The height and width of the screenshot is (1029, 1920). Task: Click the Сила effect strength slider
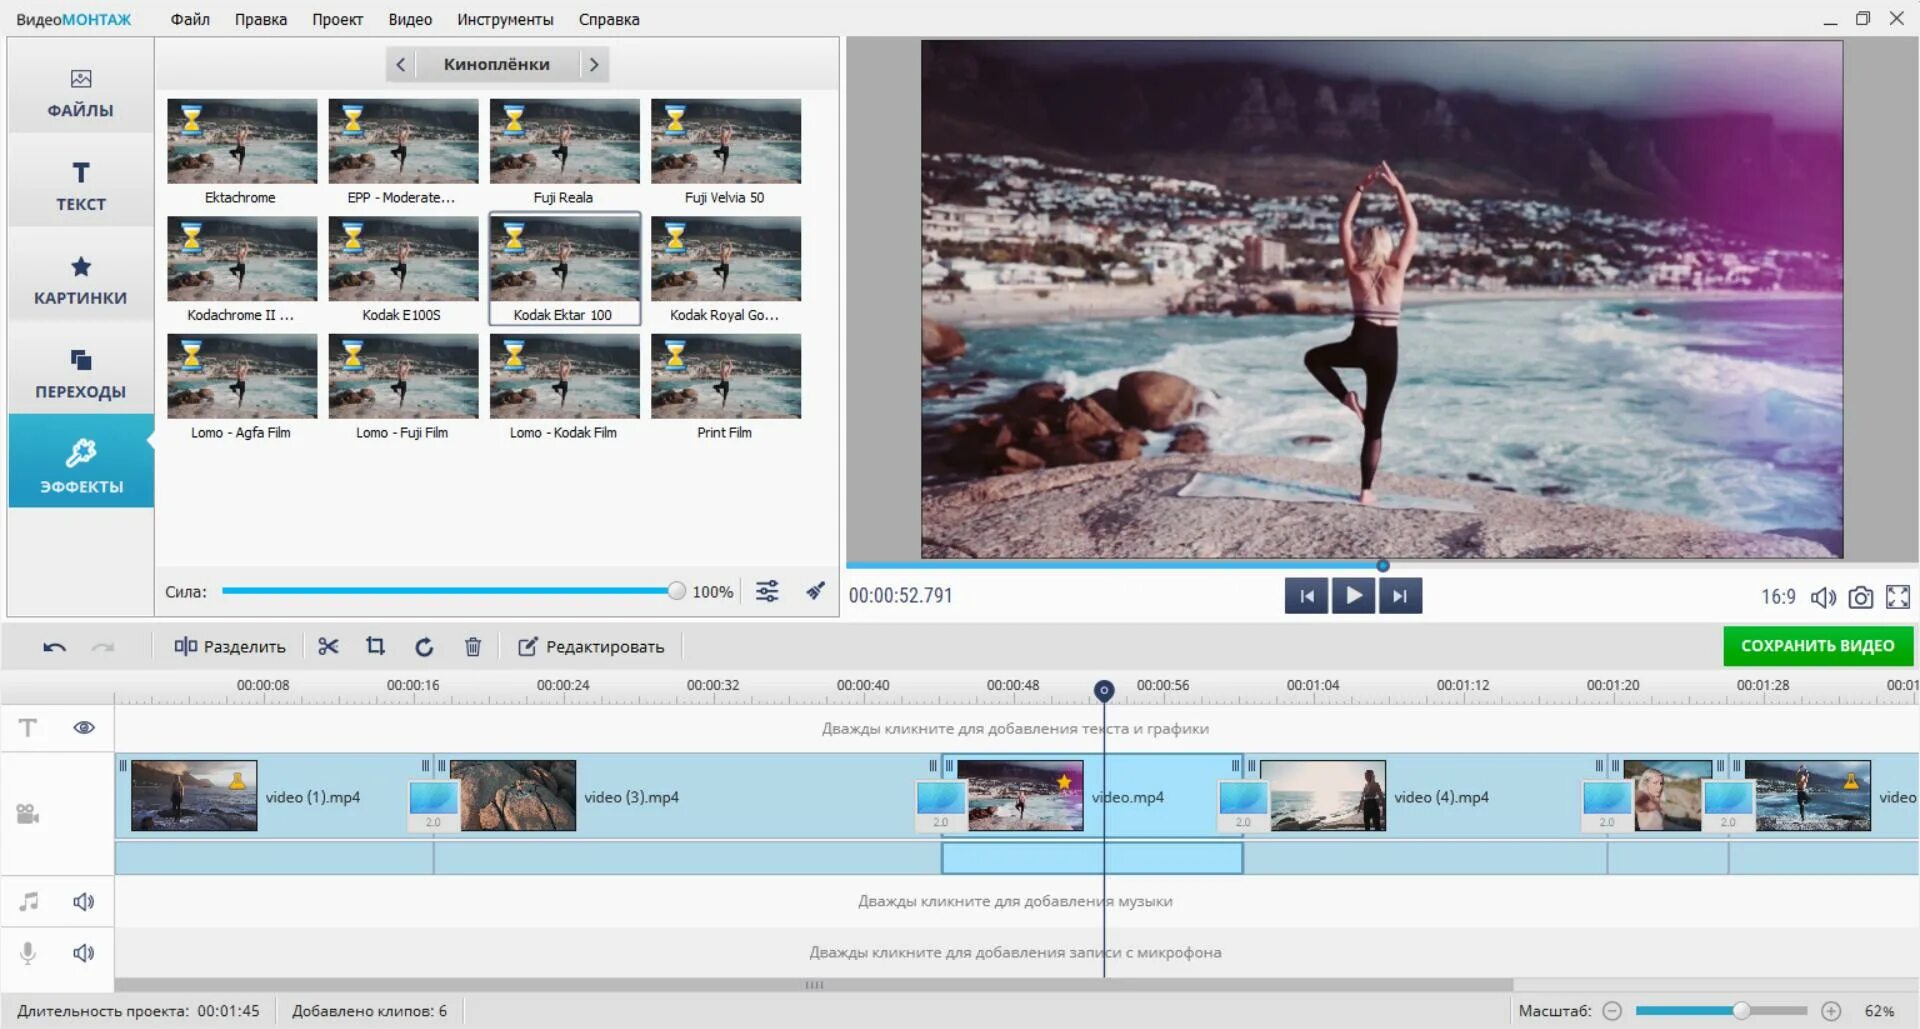(452, 591)
